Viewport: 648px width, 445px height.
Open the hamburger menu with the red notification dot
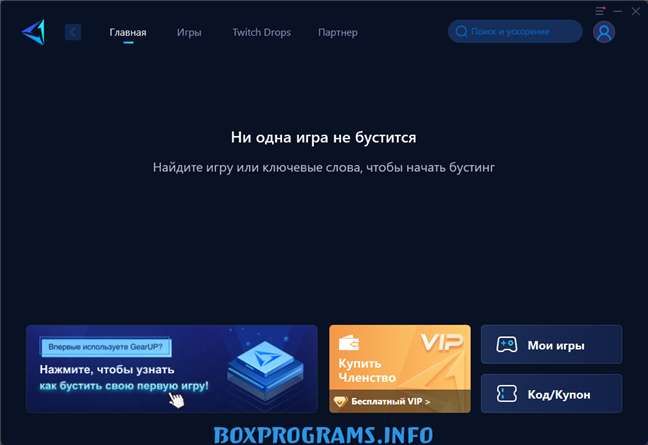tap(600, 11)
